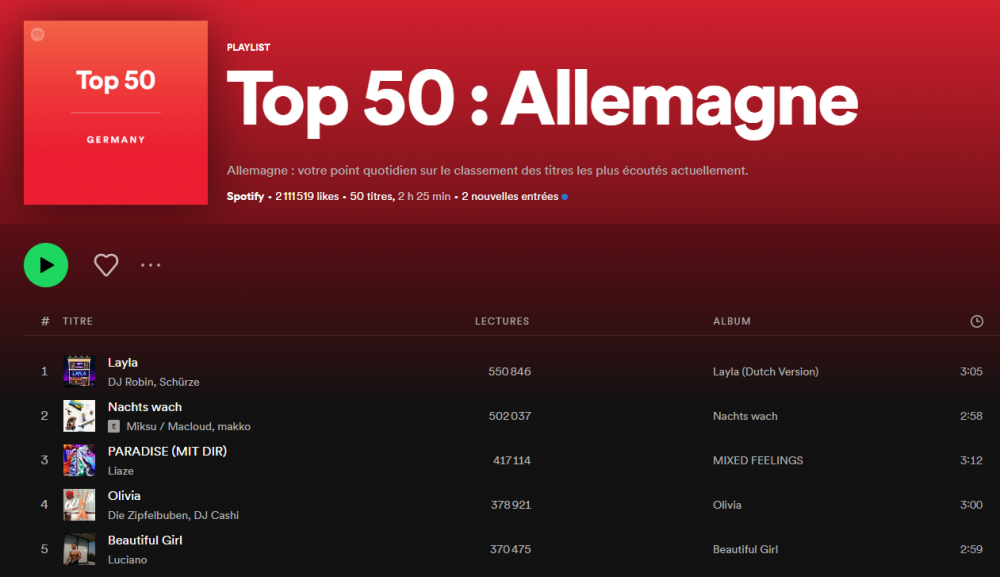Click the 2 111 519 likes text
Screen dimensions: 1000x577
[x=307, y=196]
